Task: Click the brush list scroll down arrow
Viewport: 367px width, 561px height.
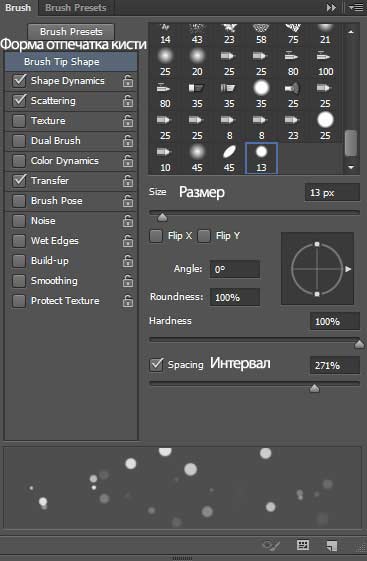Action: tap(351, 167)
